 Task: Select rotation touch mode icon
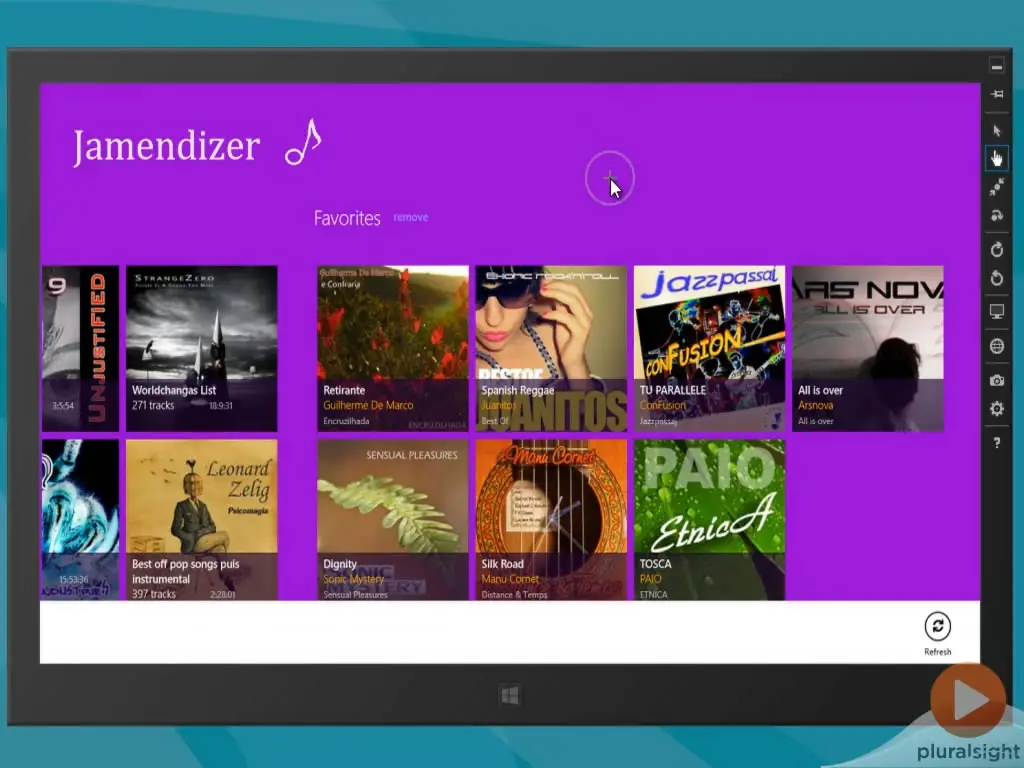click(x=997, y=216)
